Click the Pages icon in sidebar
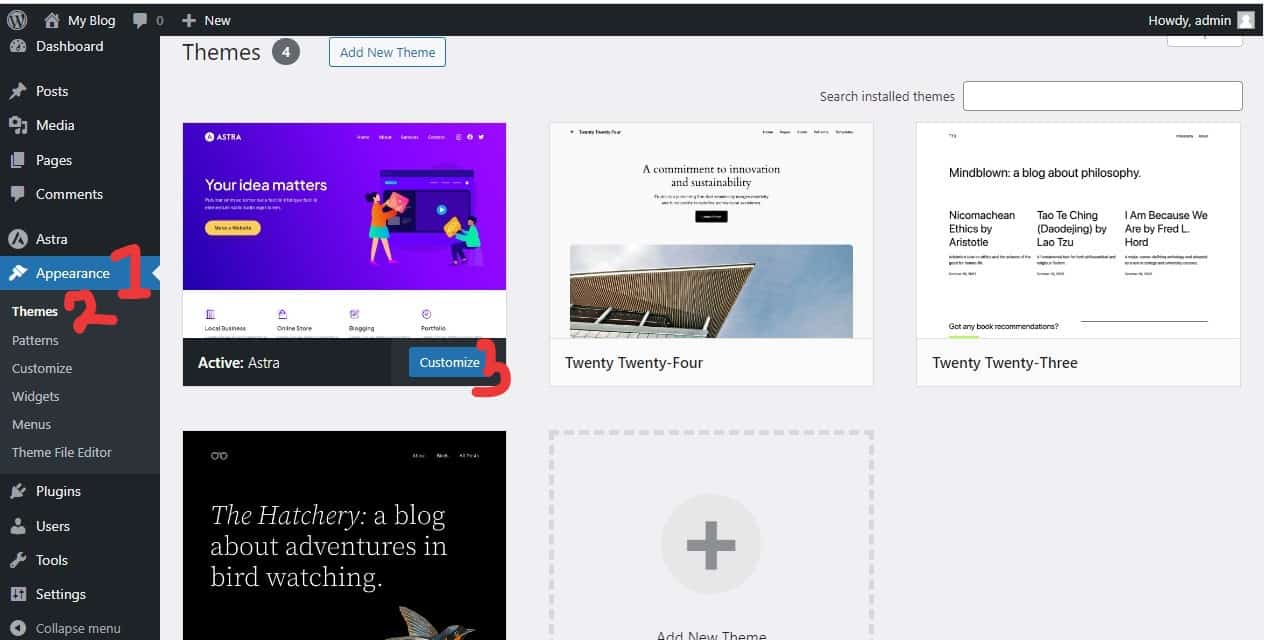 pos(18,160)
